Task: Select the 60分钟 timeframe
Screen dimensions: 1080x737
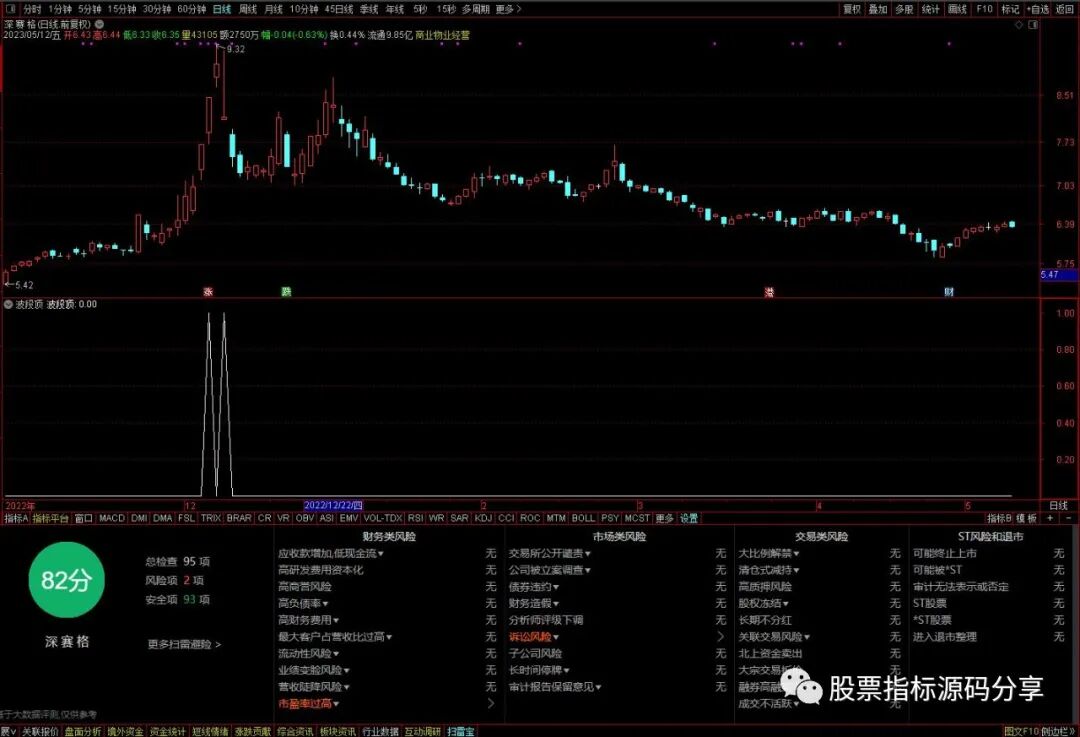Action: click(x=191, y=9)
